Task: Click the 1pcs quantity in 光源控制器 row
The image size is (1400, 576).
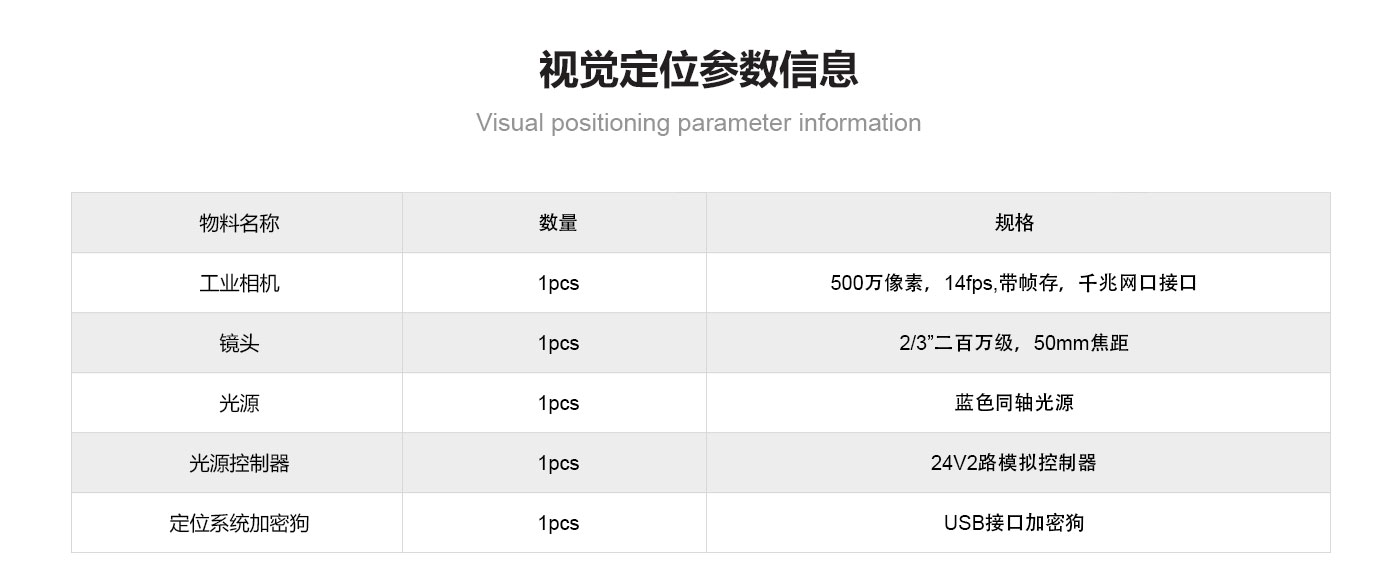Action: coord(558,463)
